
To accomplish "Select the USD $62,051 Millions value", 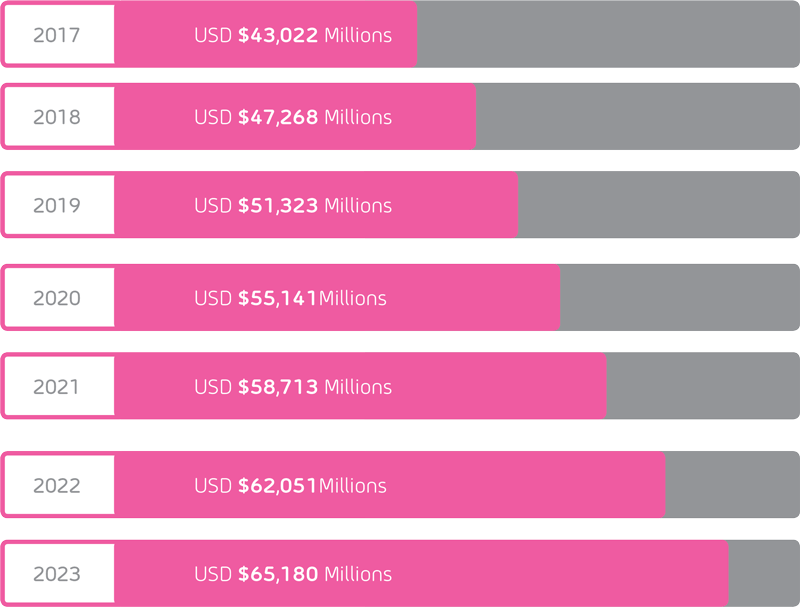I will 290,486.
